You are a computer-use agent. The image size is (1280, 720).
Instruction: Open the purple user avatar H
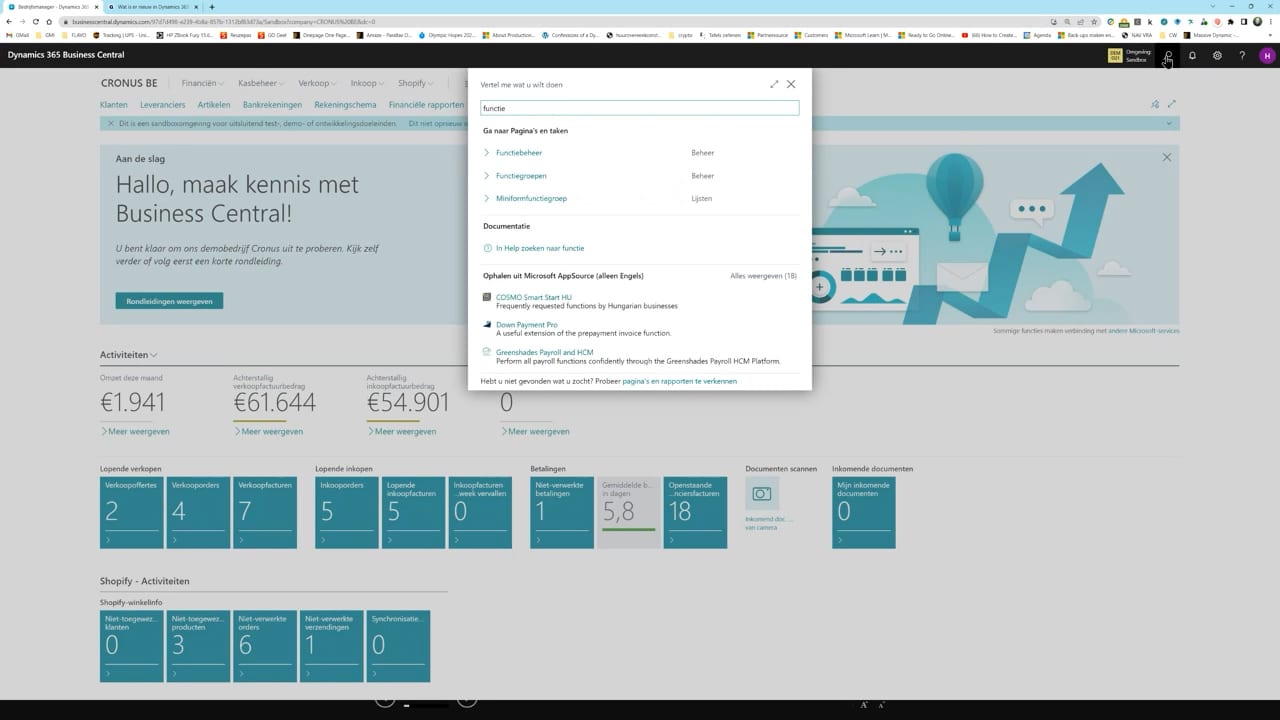point(1267,55)
